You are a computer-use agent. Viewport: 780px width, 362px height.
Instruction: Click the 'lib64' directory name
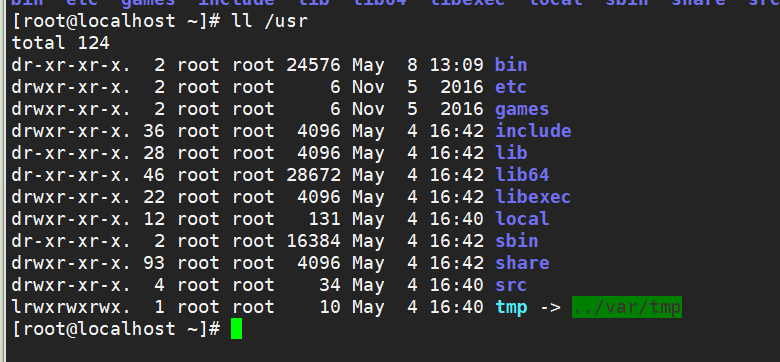click(x=522, y=175)
